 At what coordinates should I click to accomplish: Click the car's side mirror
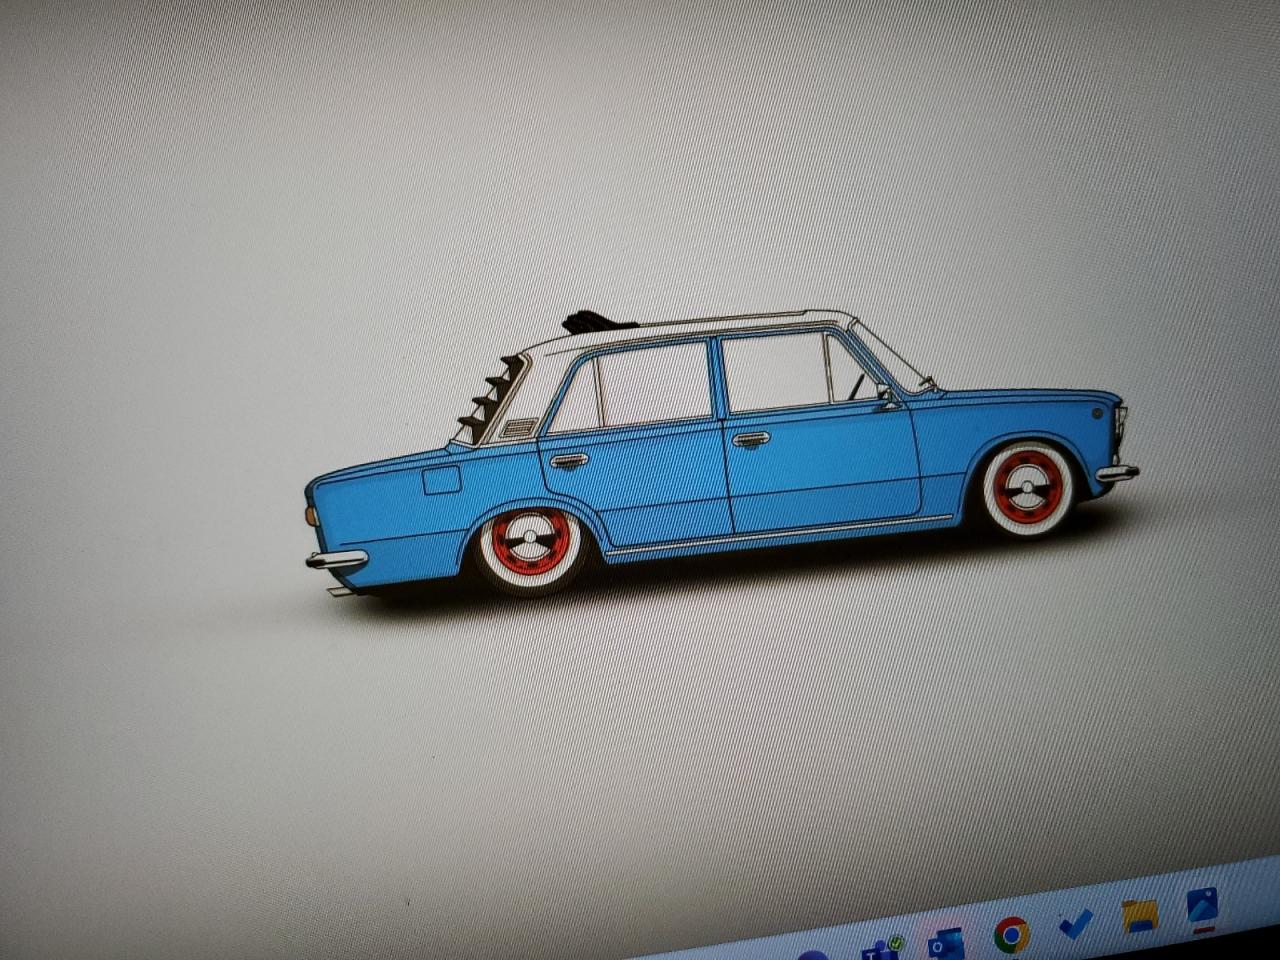point(885,397)
